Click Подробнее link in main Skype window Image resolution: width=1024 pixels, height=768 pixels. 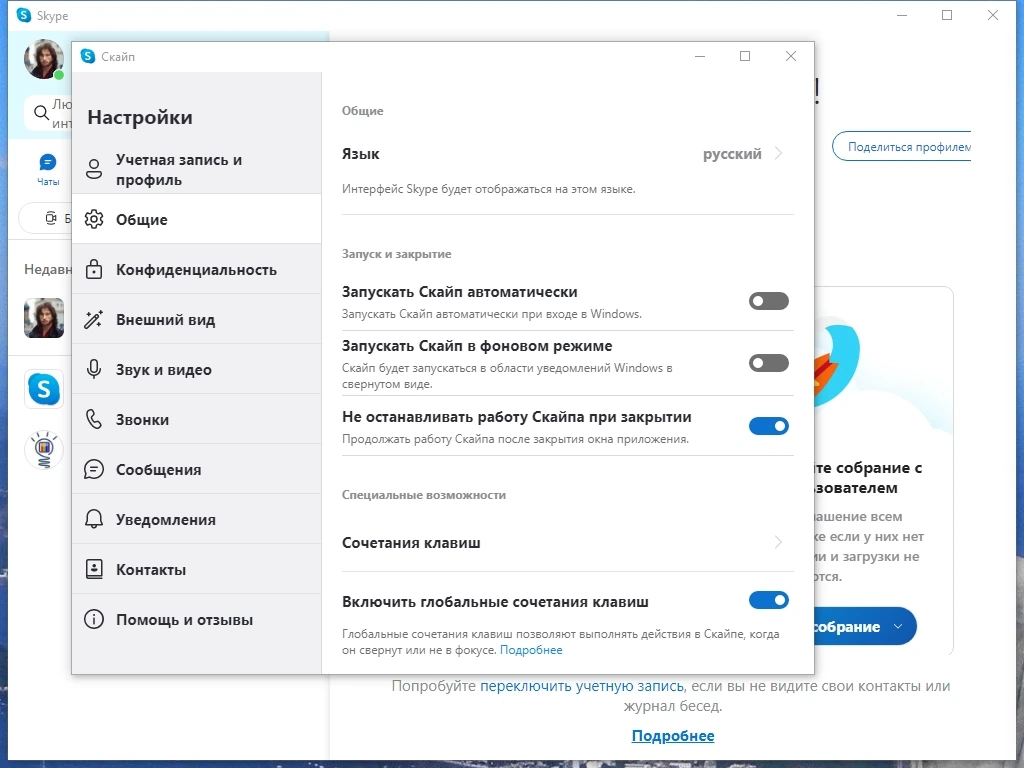click(x=673, y=736)
